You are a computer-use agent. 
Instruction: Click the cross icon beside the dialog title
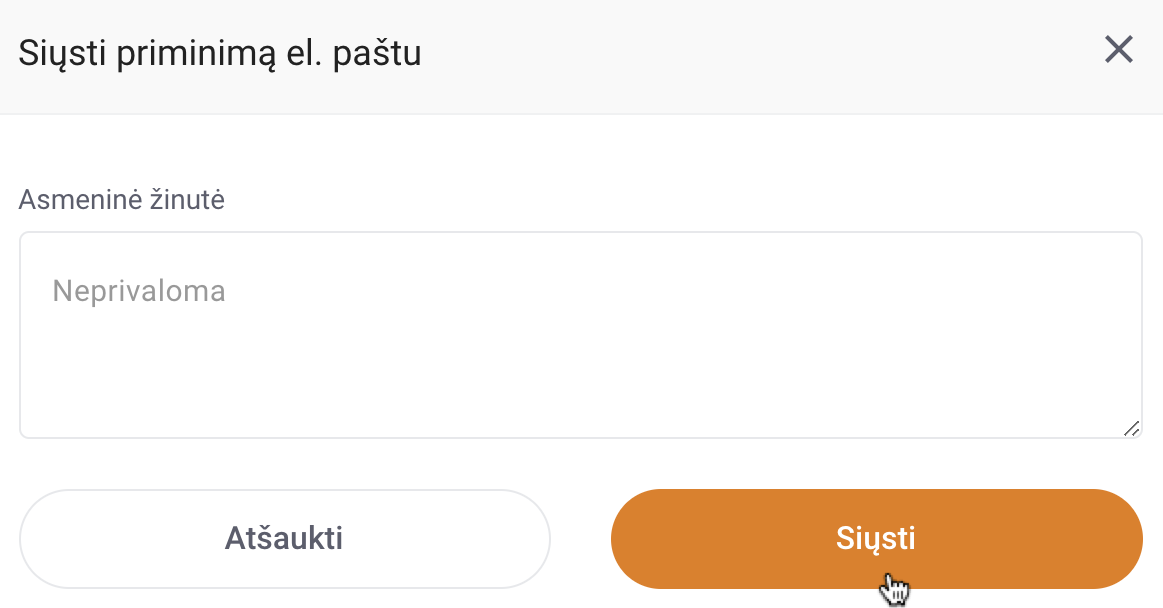(1118, 50)
